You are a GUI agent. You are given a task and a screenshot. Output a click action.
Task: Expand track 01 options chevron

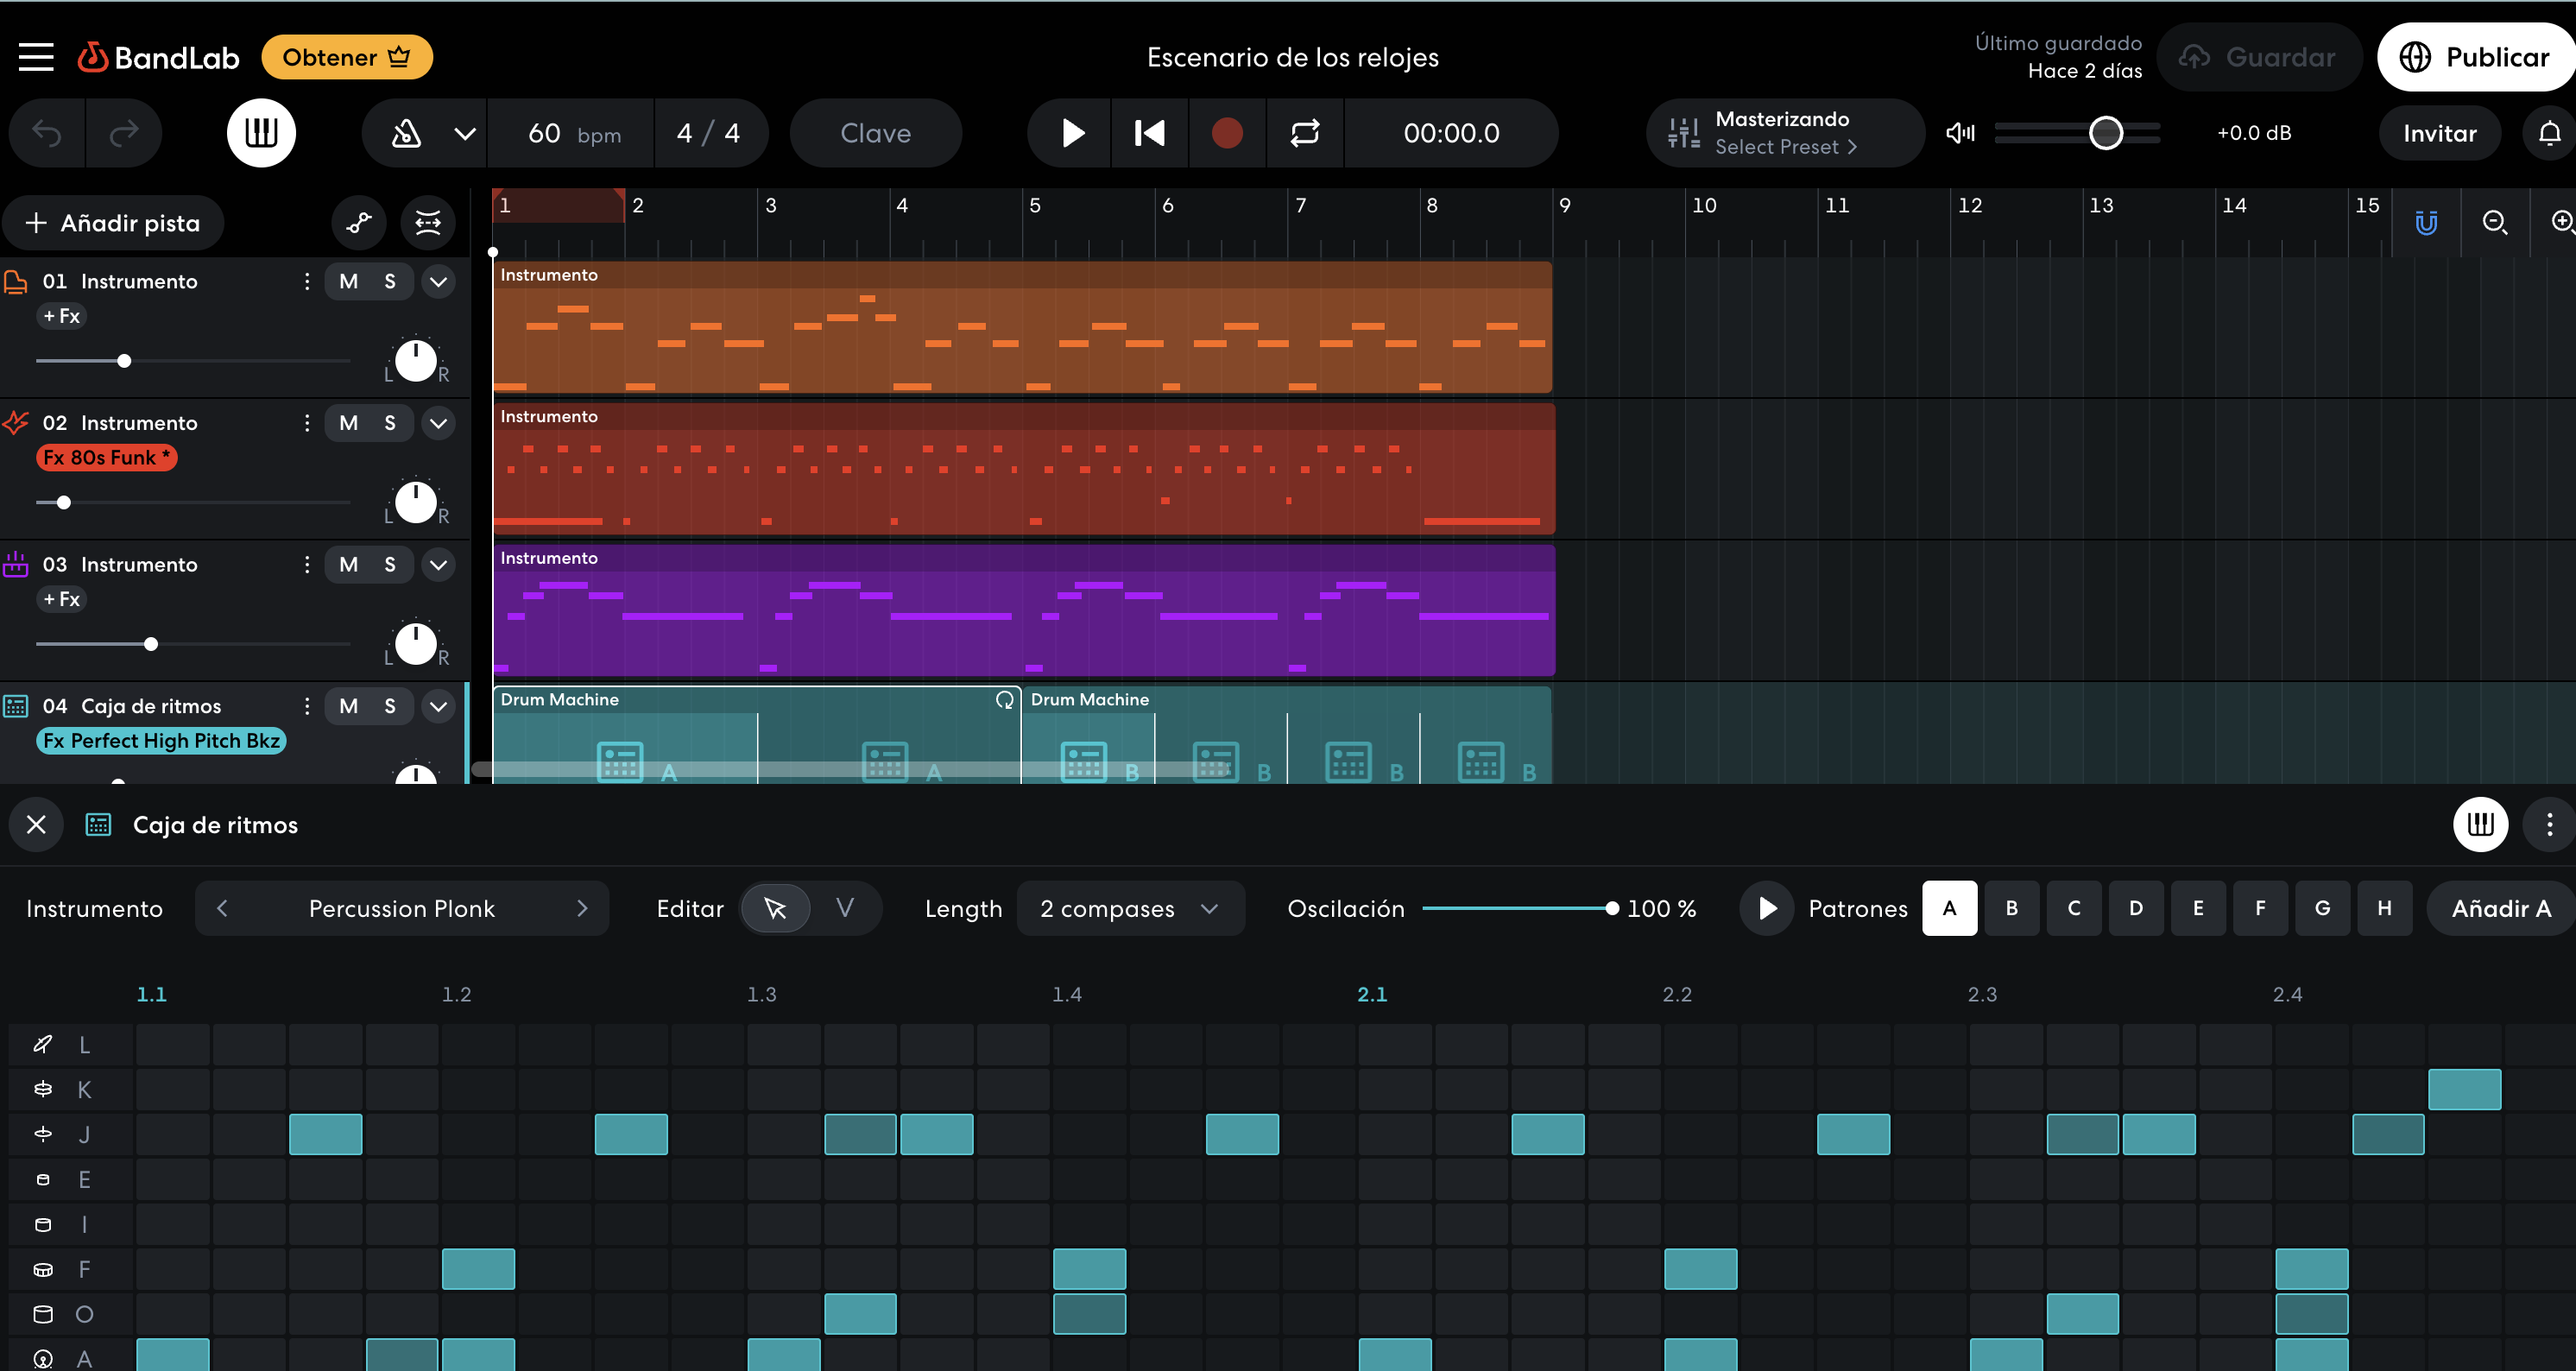pos(438,282)
